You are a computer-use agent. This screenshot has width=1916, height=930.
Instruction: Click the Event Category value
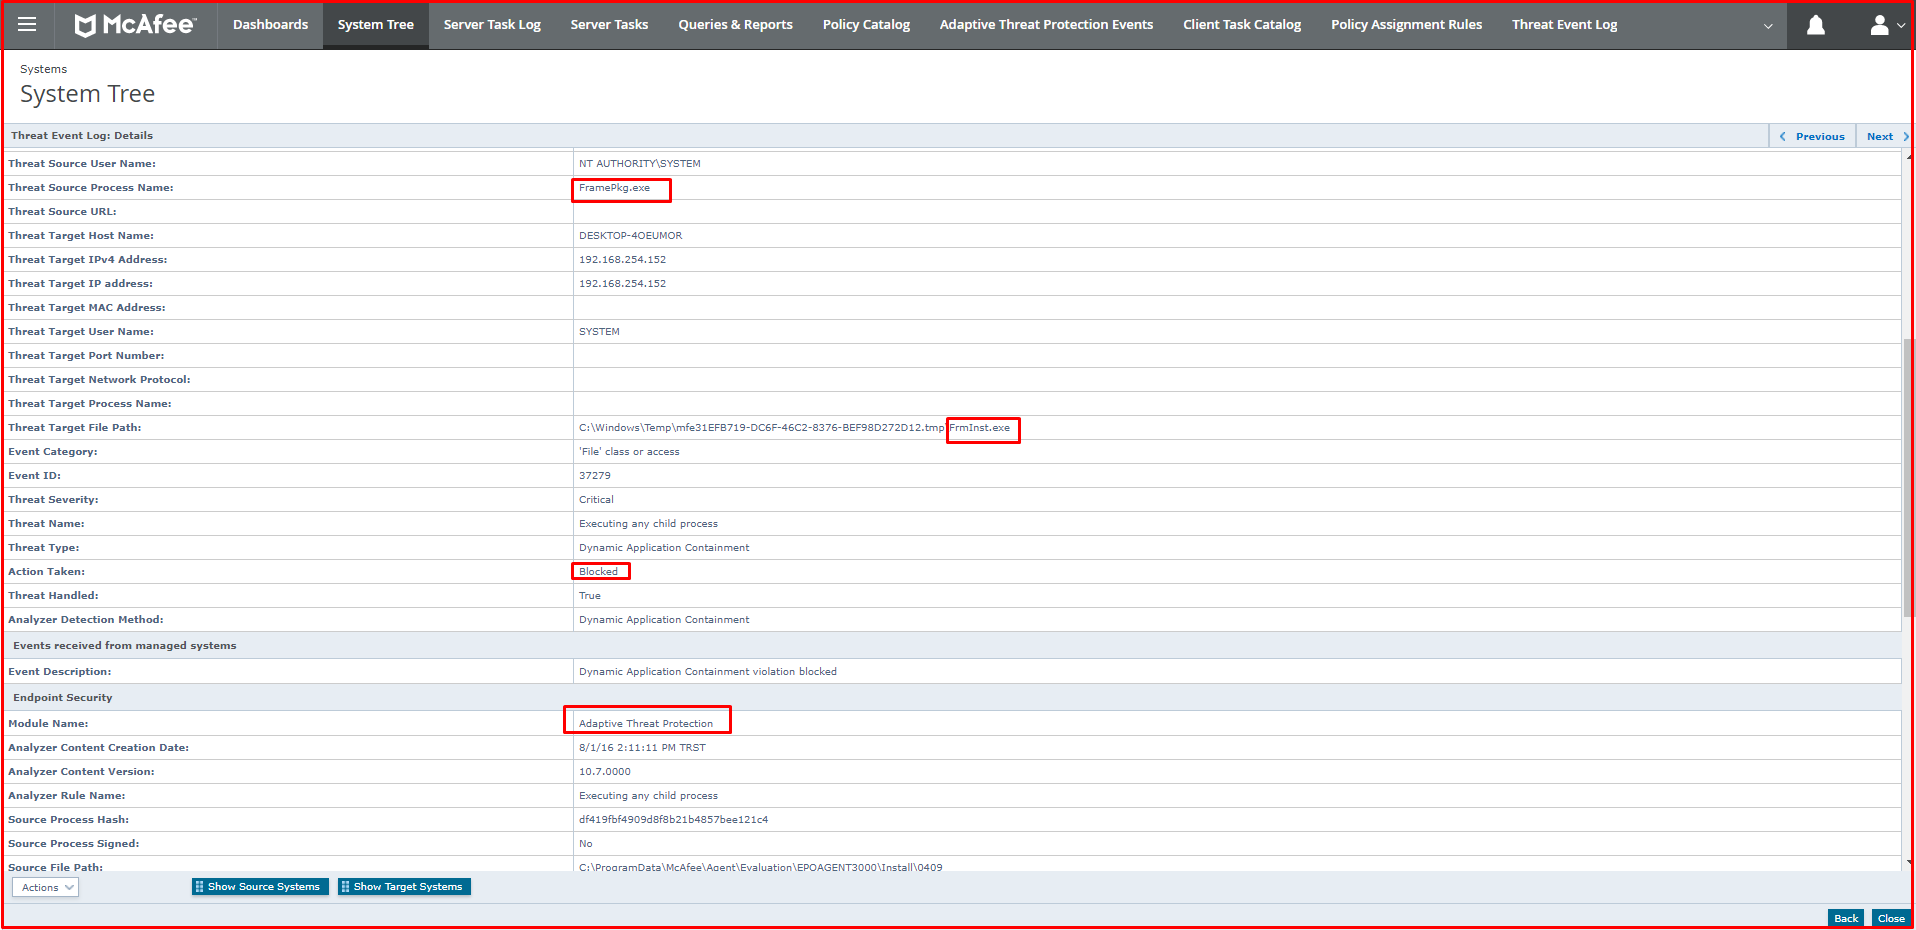[629, 452]
